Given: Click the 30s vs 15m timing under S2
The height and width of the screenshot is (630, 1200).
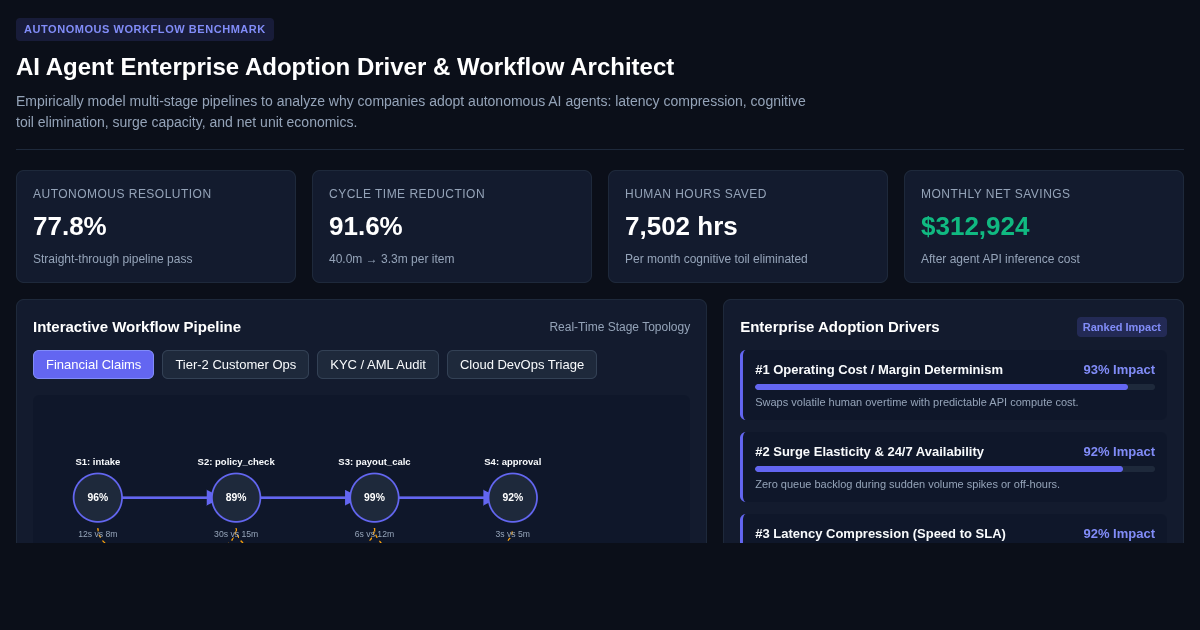Looking at the screenshot, I should [x=236, y=534].
